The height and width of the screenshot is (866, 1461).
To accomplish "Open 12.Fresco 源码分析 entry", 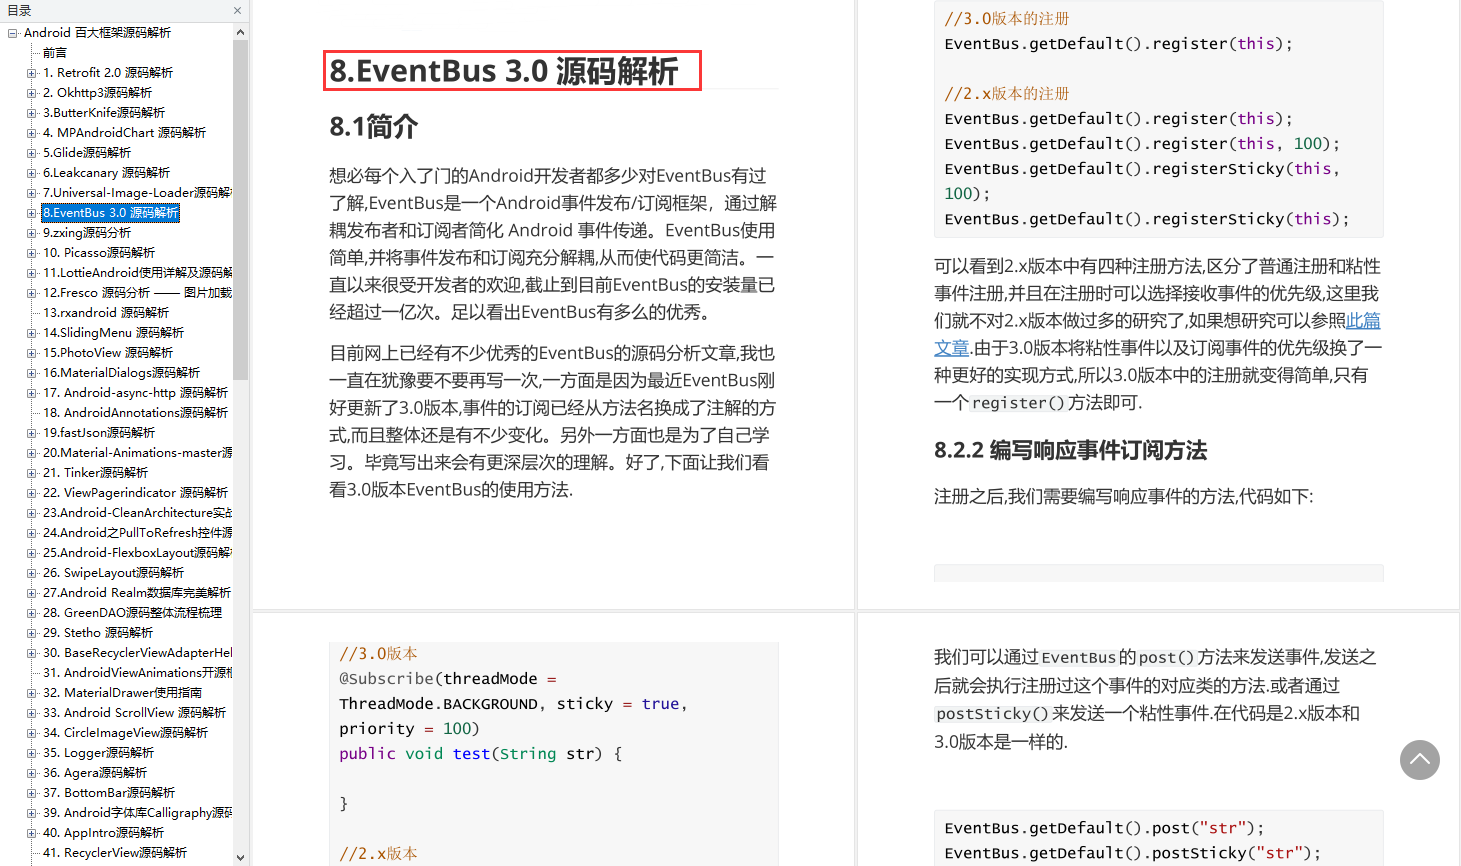I will point(137,293).
